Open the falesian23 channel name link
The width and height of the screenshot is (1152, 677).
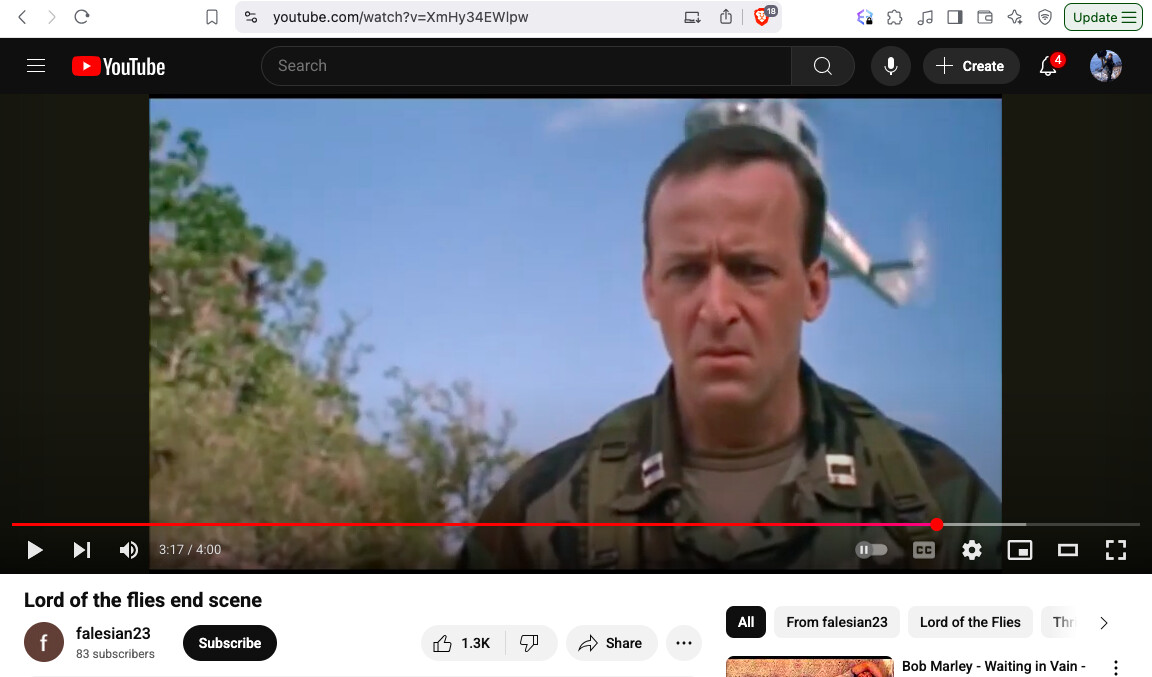pyautogui.click(x=113, y=634)
